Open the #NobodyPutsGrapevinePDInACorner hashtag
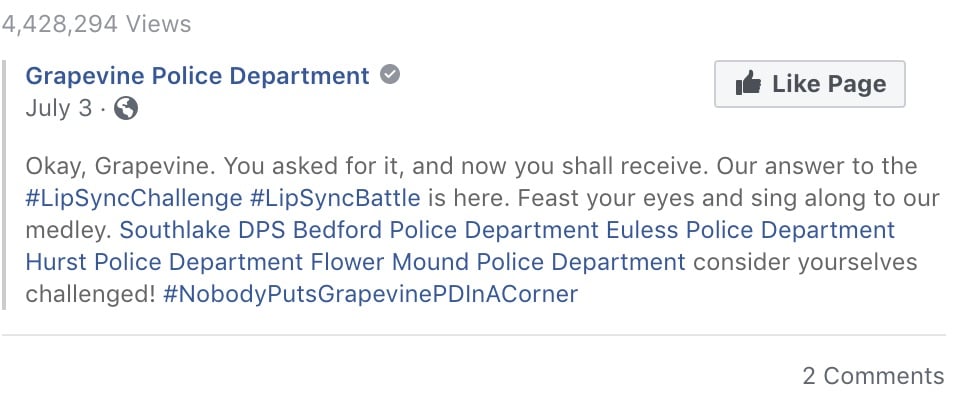958x404 pixels. pos(370,294)
